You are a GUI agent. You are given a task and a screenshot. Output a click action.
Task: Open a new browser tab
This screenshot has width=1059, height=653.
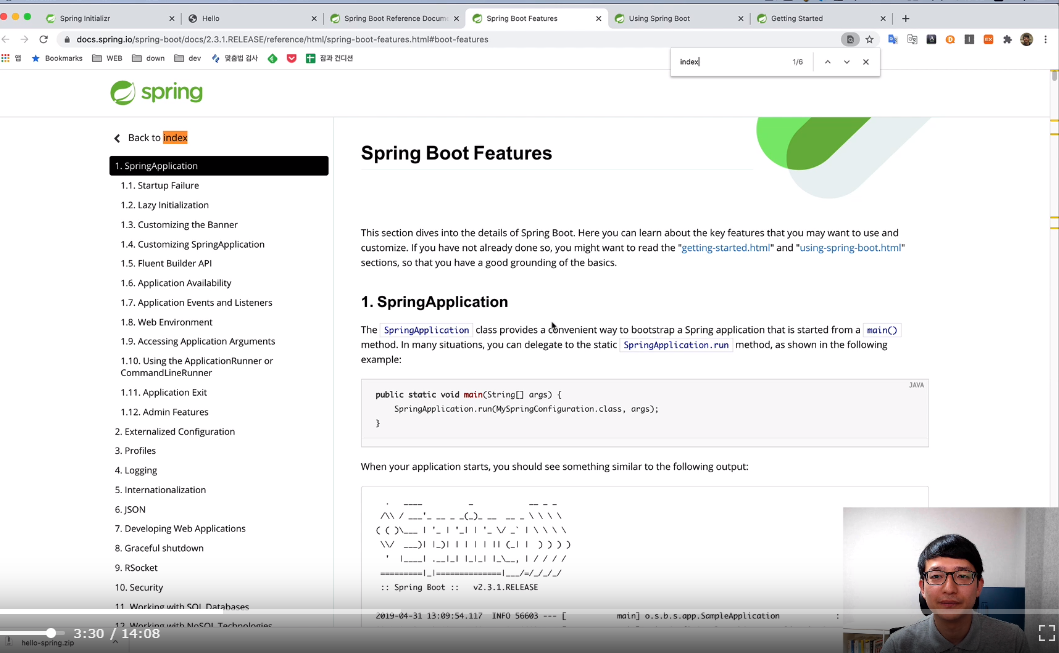point(905,18)
